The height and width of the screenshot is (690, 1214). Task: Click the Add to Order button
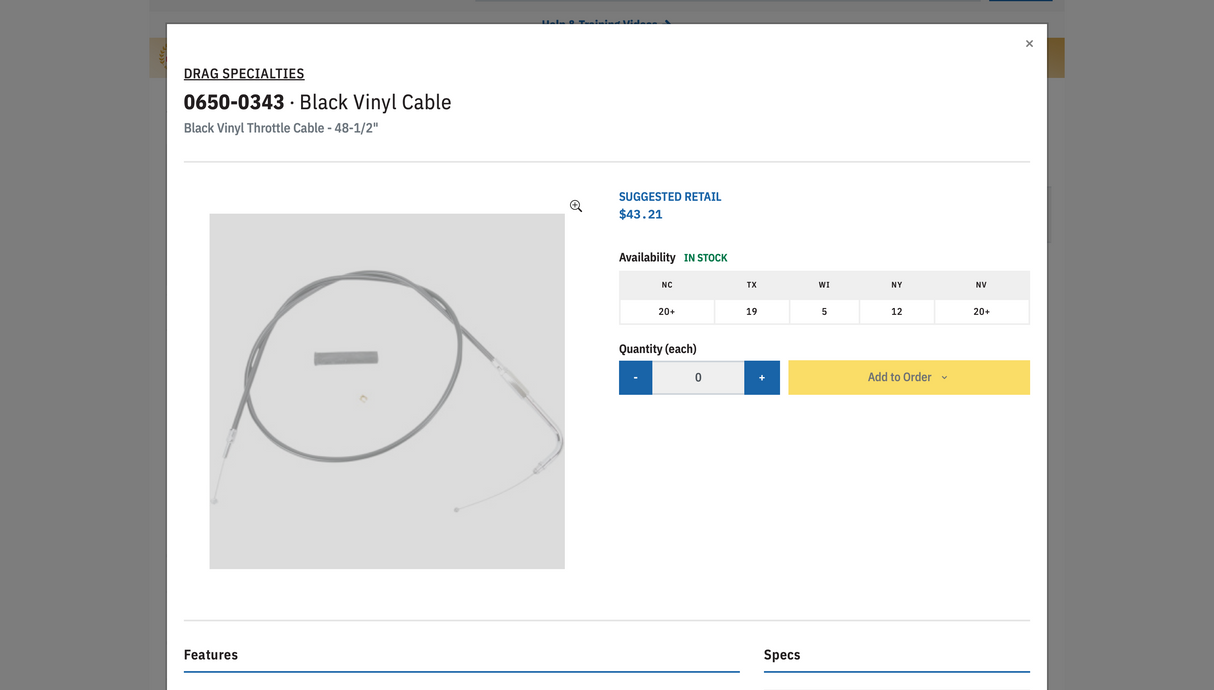909,377
